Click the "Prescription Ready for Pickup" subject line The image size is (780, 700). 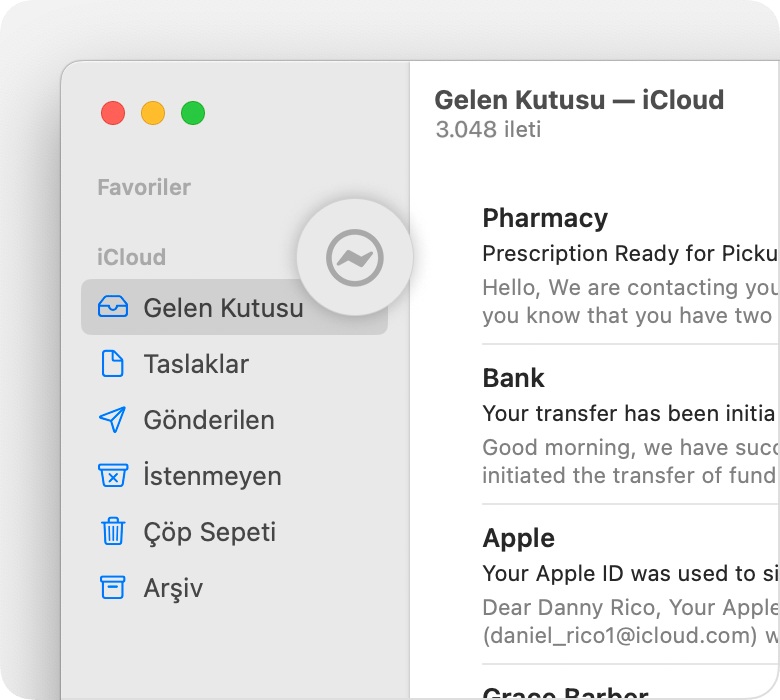[629, 253]
